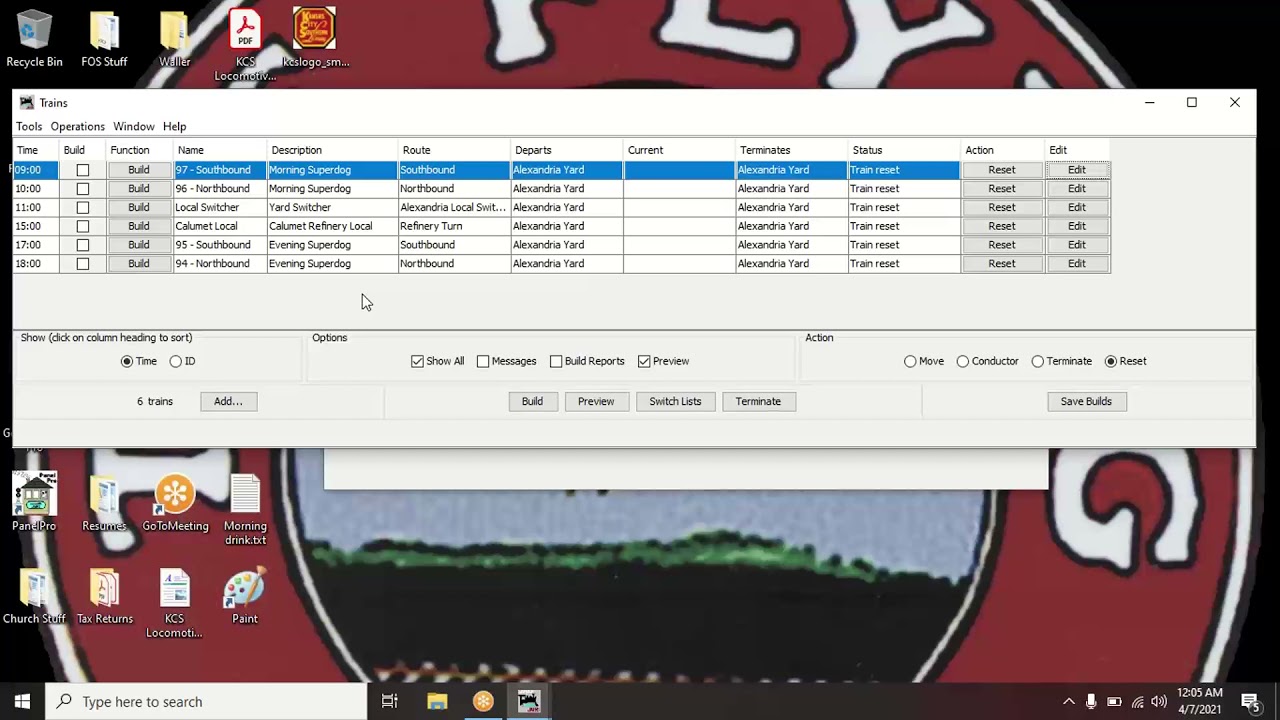Click the microphone tray icon
This screenshot has width=1280, height=720.
pyautogui.click(x=1091, y=702)
